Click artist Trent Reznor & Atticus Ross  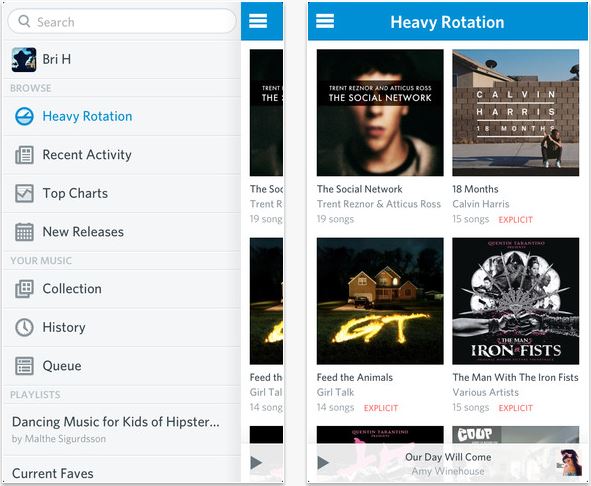tap(379, 204)
